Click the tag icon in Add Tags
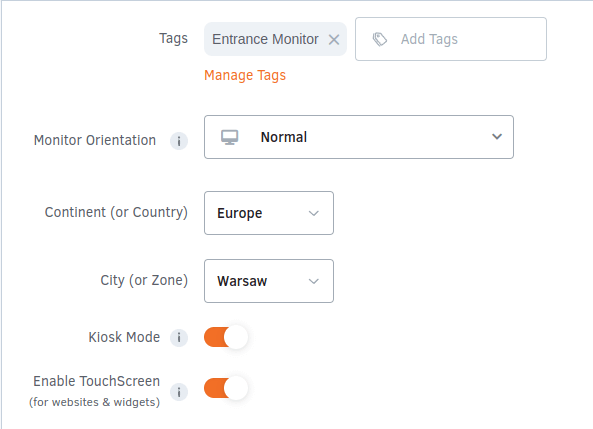The height and width of the screenshot is (429, 593). [x=380, y=39]
